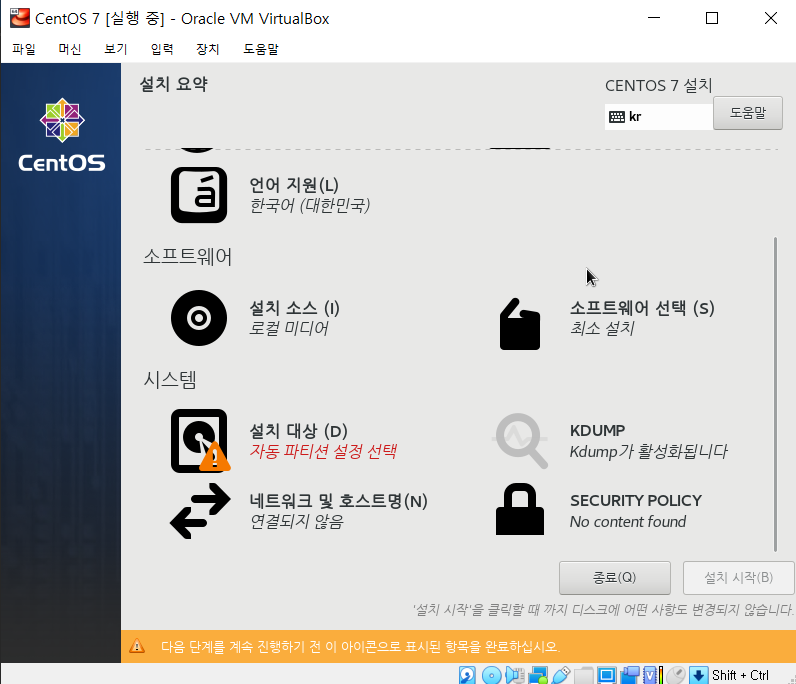Click red text 자동 파티션 설정 선택
This screenshot has width=796, height=684.
point(323,451)
